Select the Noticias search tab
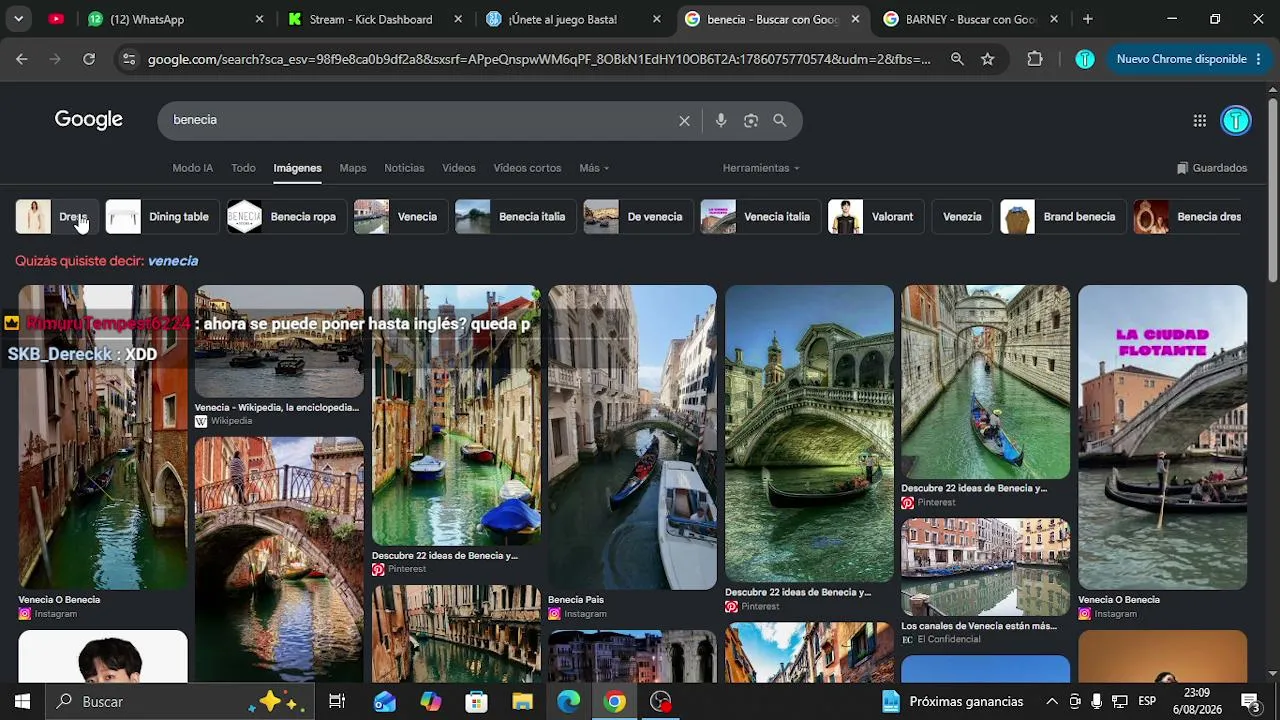The width and height of the screenshot is (1280, 720). click(404, 168)
